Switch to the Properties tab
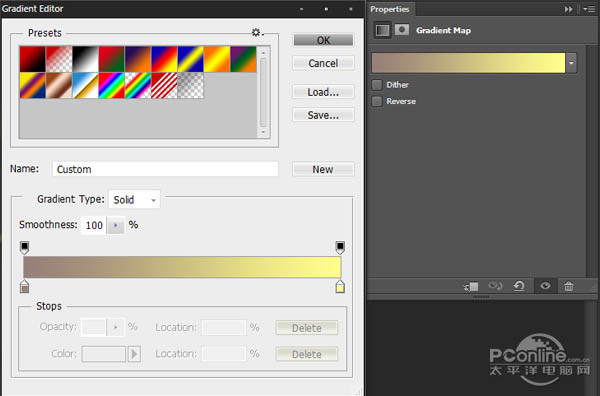 click(x=390, y=9)
